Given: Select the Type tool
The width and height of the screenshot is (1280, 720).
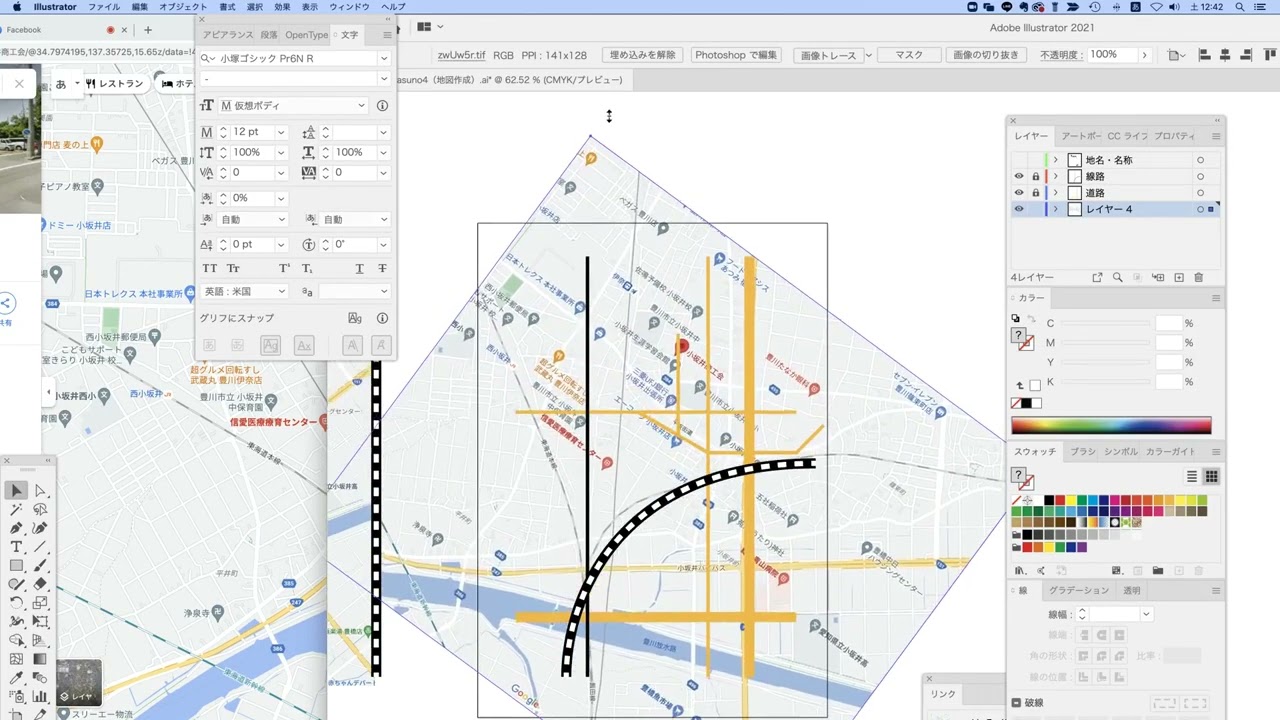Looking at the screenshot, I should point(16,547).
